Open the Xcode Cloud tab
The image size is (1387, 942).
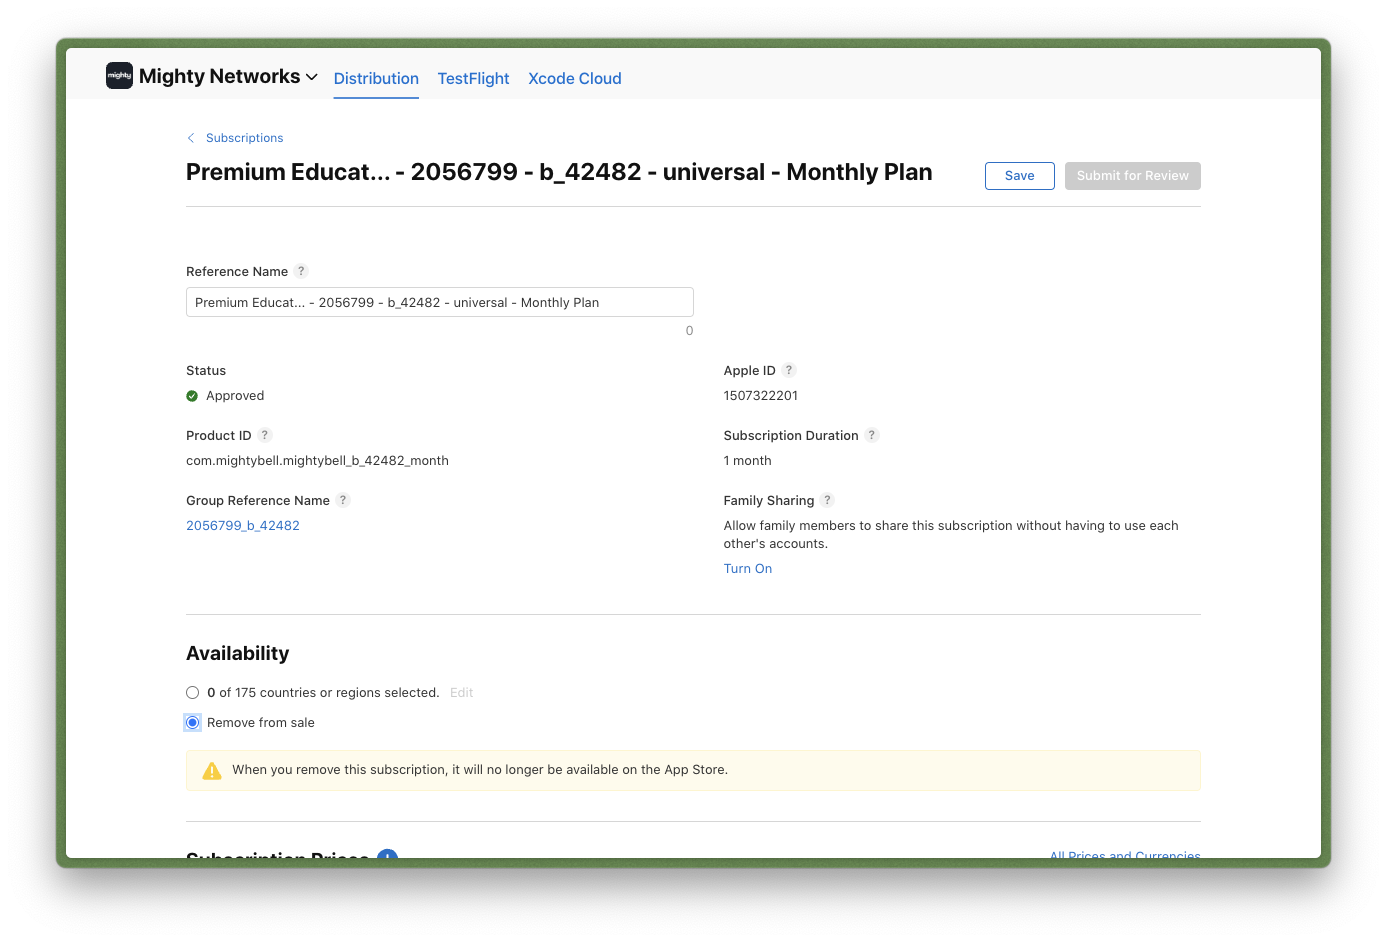click(575, 78)
